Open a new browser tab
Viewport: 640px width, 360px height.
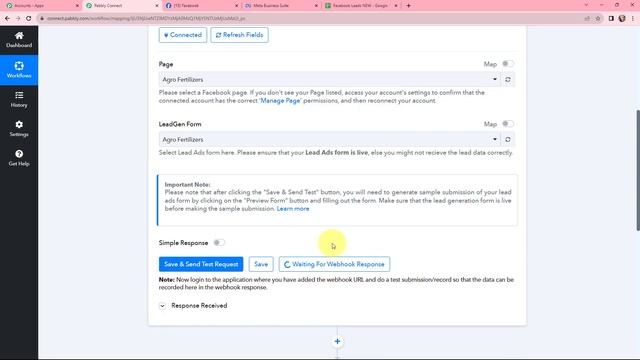point(409,6)
